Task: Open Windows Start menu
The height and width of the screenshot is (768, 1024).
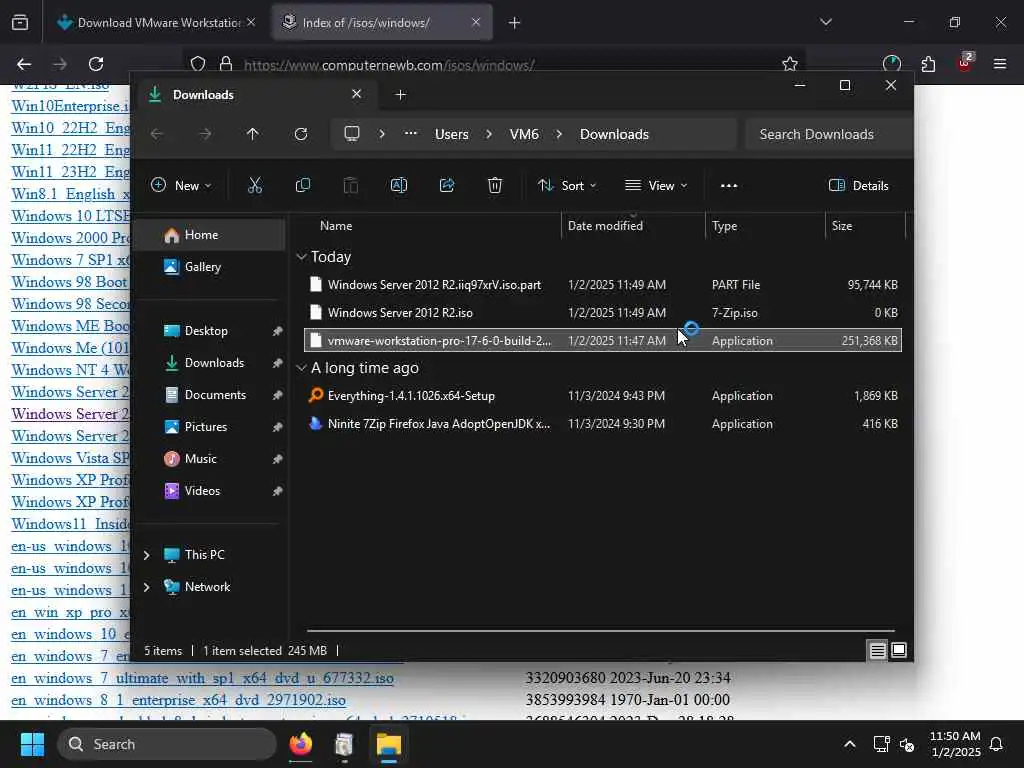Action: 32,744
